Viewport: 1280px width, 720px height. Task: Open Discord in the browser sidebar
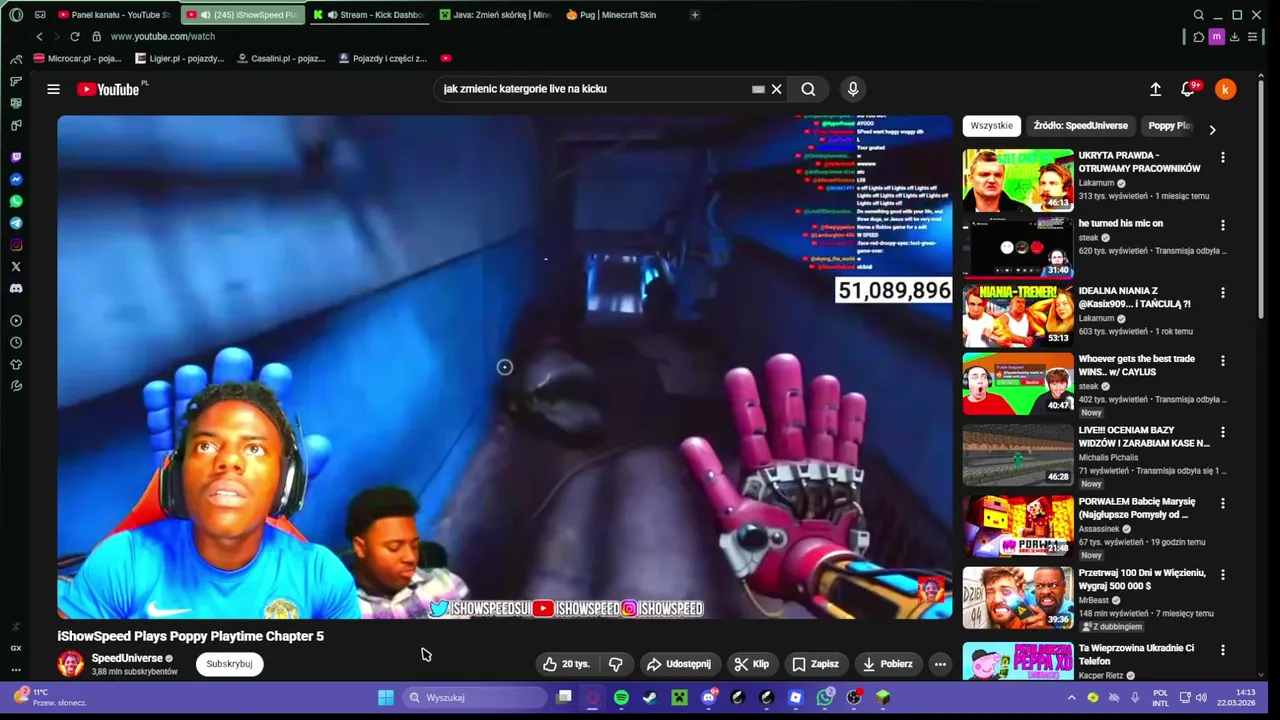point(16,289)
